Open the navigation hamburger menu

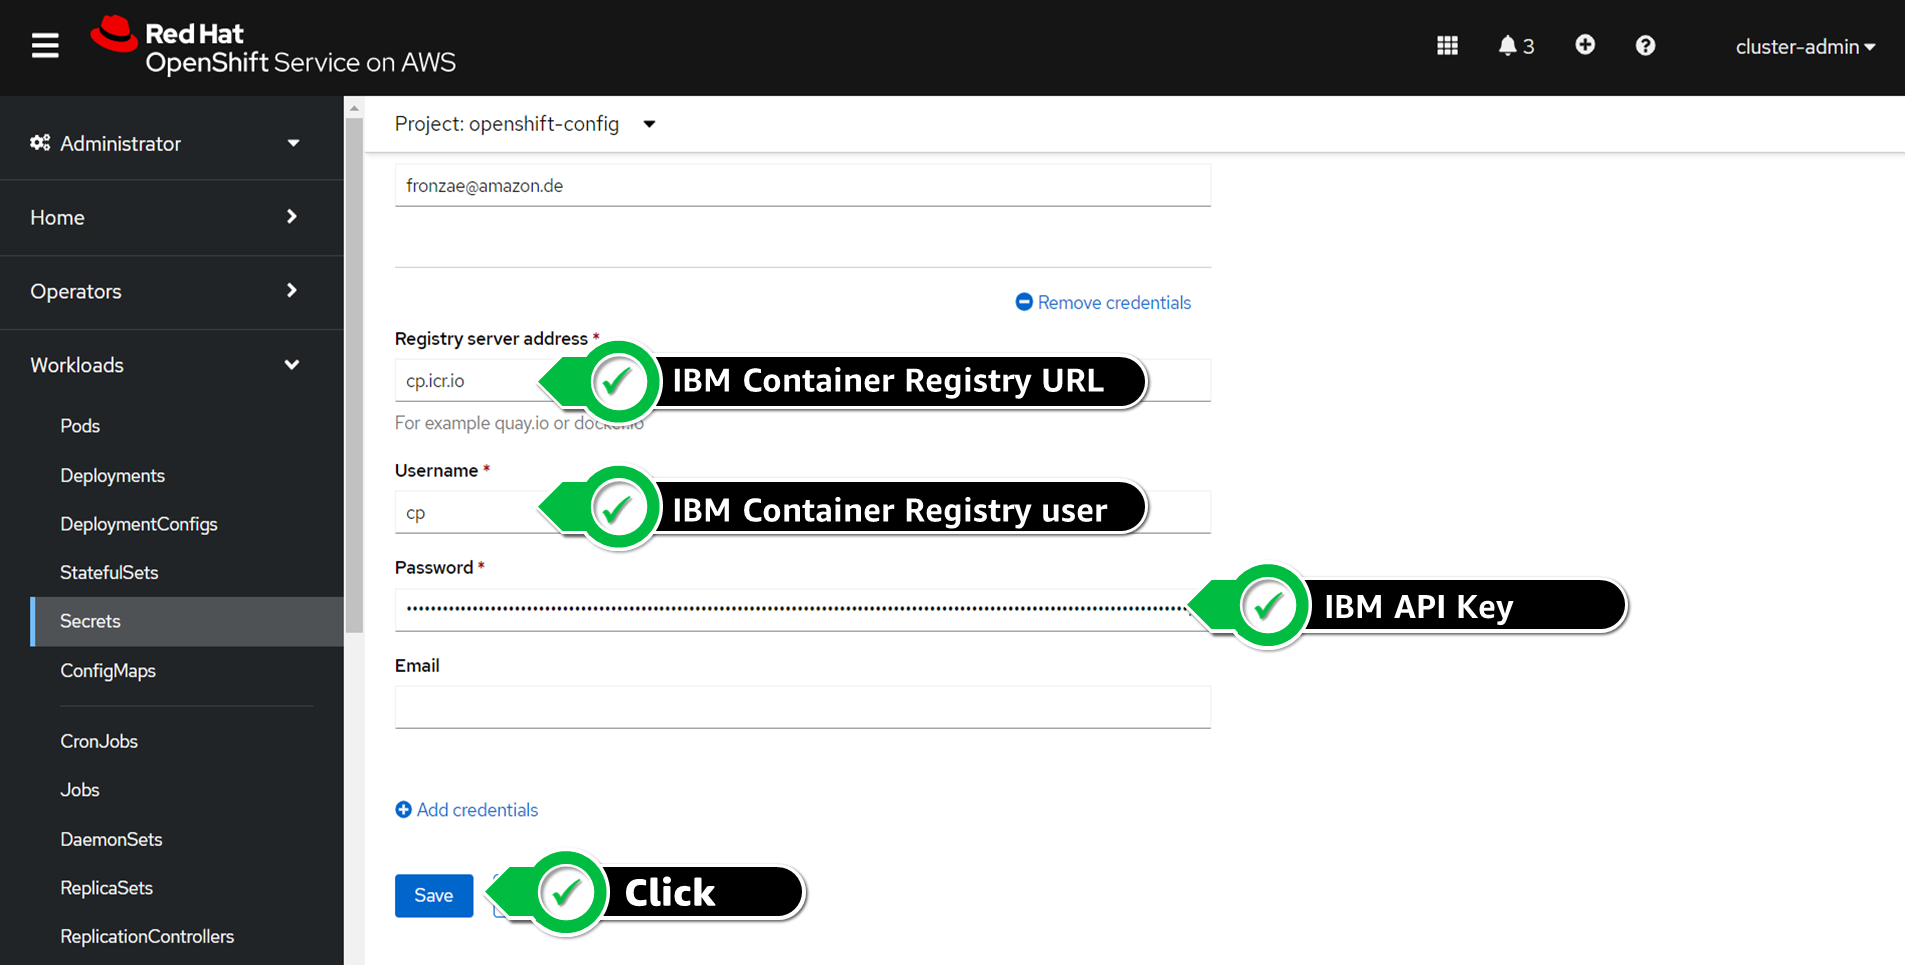click(45, 45)
